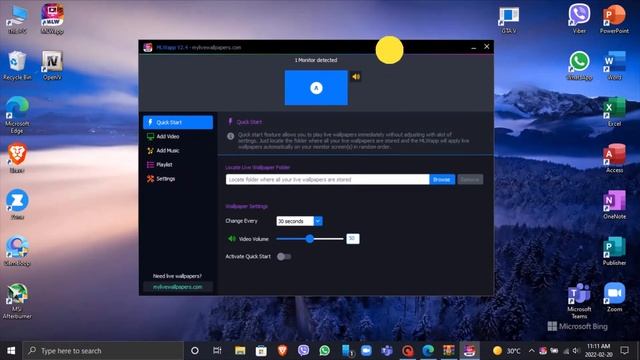Screen dimensions: 640x360
Task: Open the Zalo desktop shortcut
Action: (x=17, y=204)
